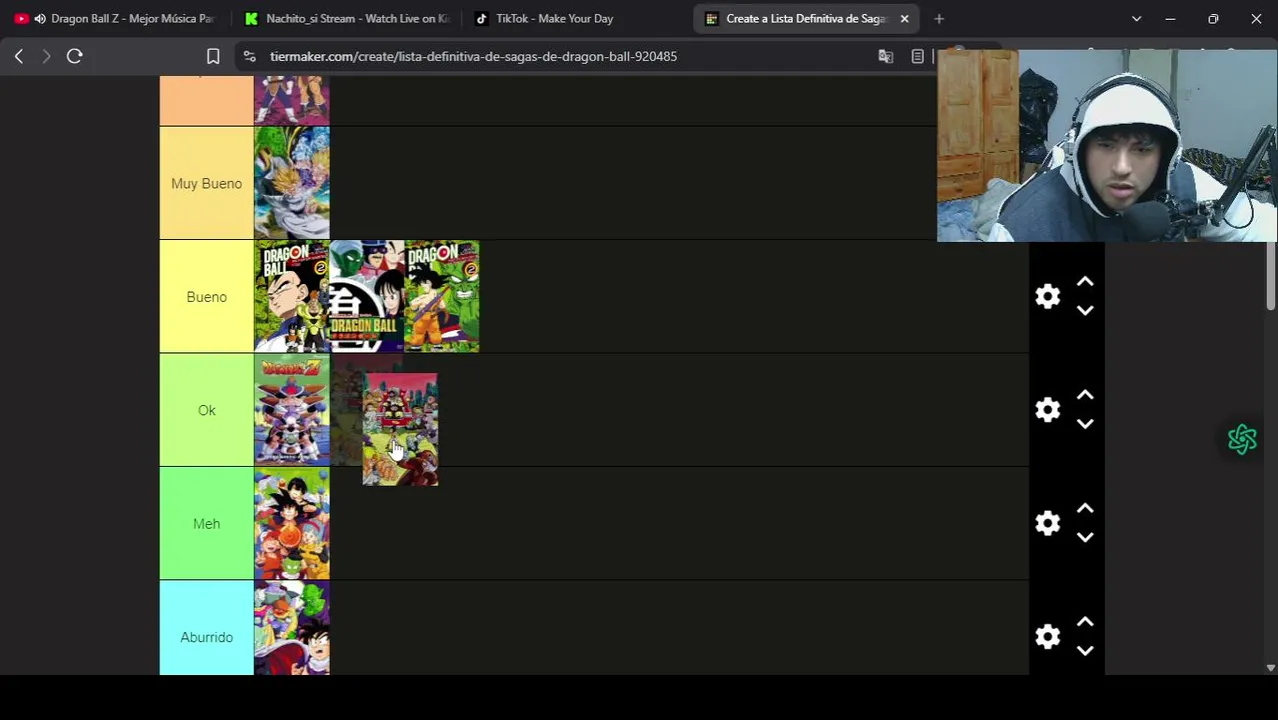Image resolution: width=1278 pixels, height=720 pixels.
Task: Click the Muy Bueno tier label
Action: pyautogui.click(x=206, y=183)
